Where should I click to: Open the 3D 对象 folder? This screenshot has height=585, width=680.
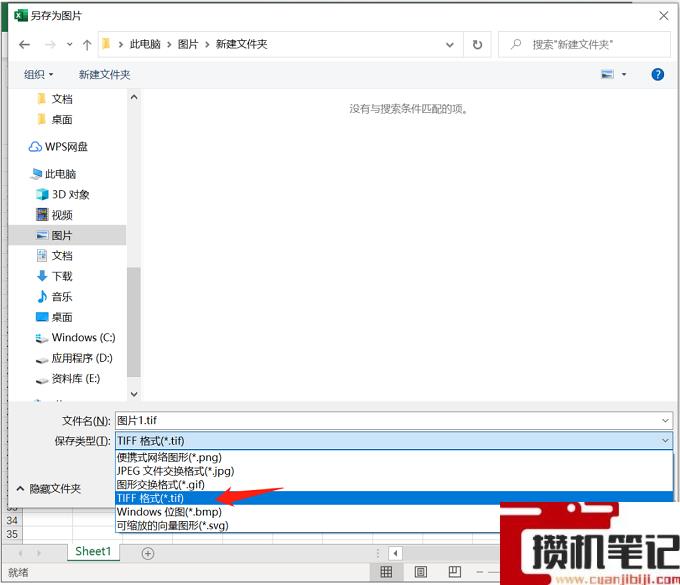tap(63, 194)
